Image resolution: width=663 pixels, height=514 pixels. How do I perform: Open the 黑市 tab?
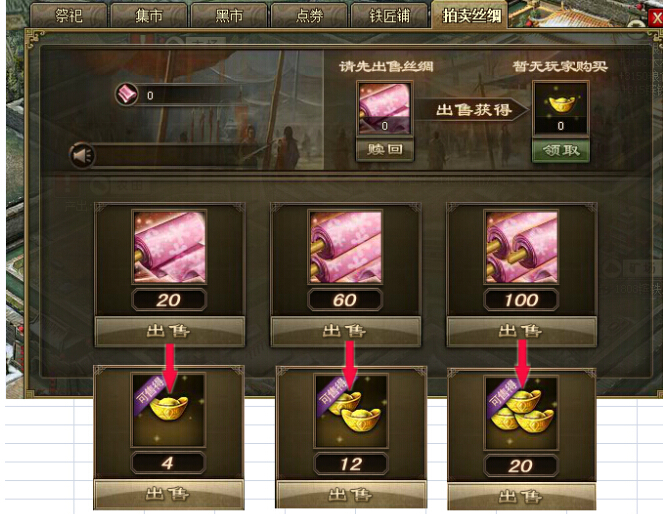229,16
